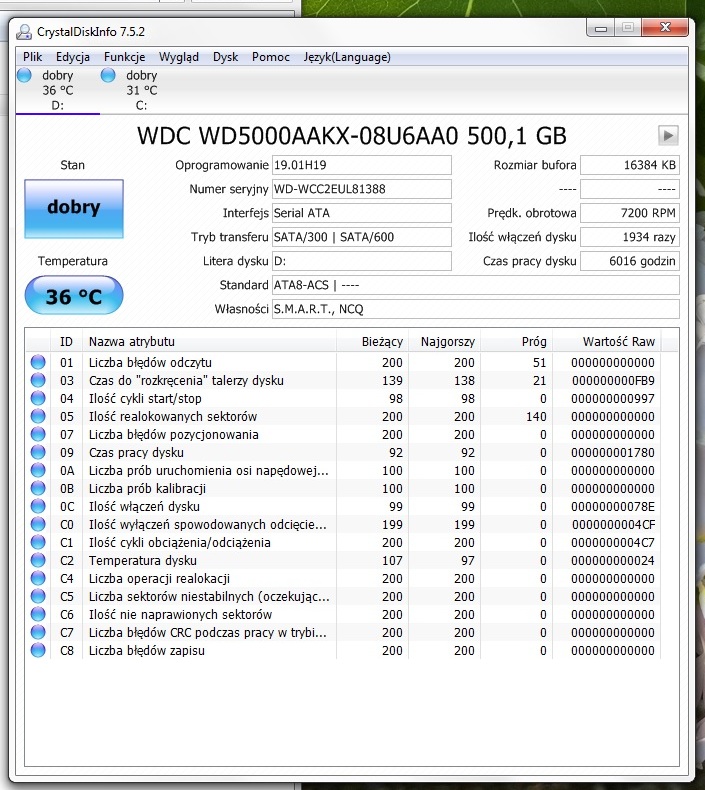The image size is (705, 790).
Task: Click the Wartość Raw column header
Action: click(607, 342)
